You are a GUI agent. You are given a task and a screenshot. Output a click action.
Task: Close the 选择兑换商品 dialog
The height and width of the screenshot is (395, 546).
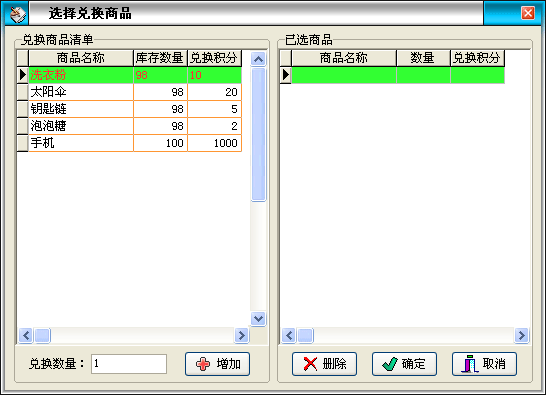(x=528, y=13)
